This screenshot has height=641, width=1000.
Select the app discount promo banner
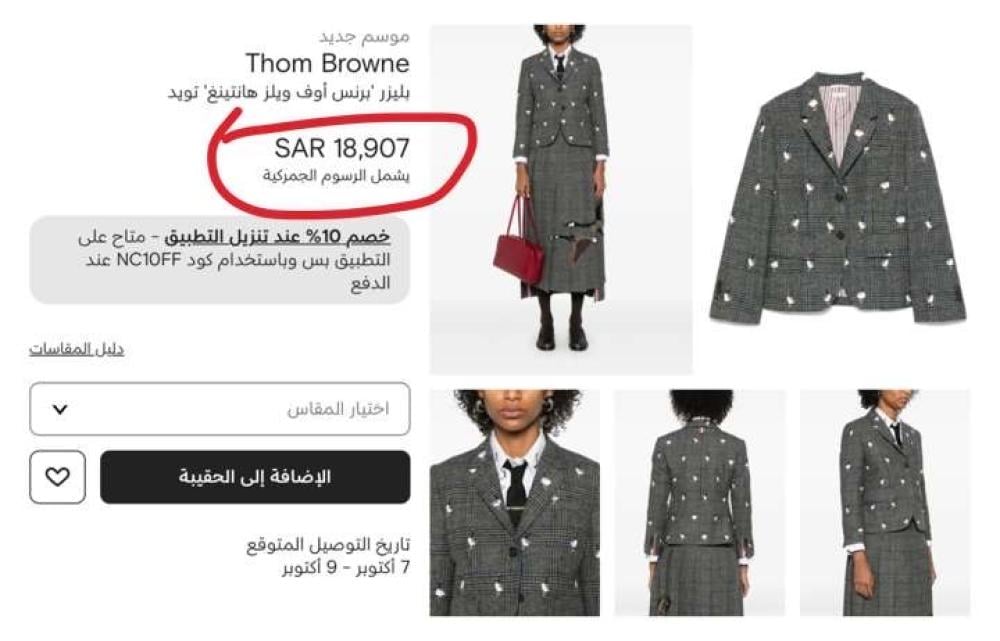(x=220, y=260)
